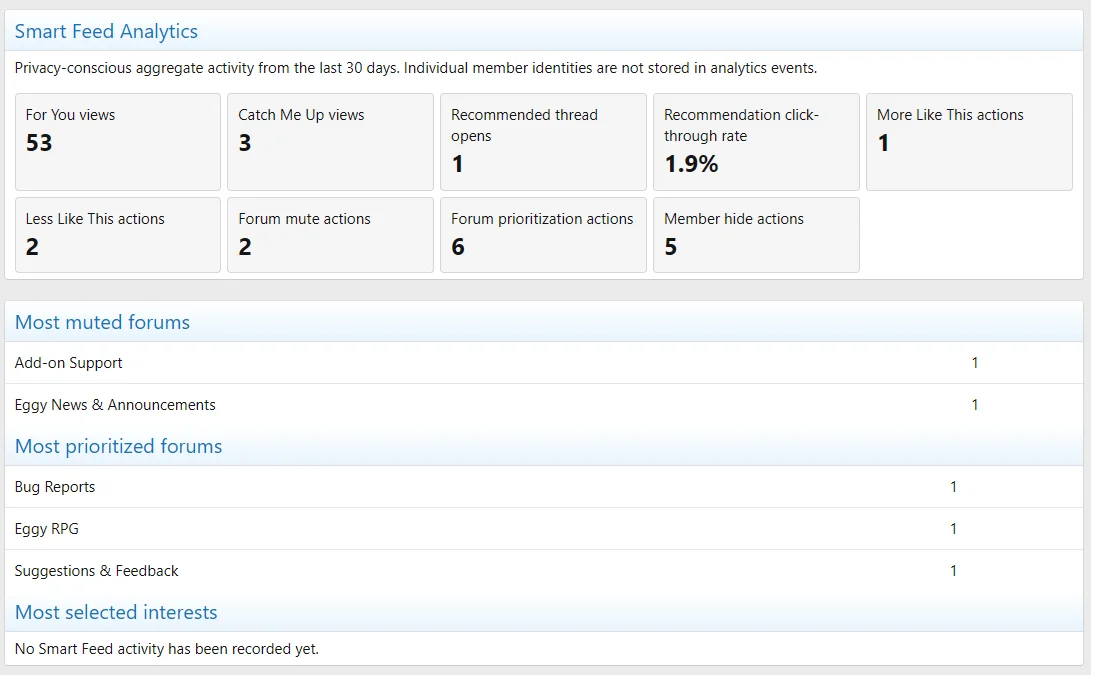Viewport: 1096px width, 675px height.
Task: Click the count beside Eggy RPG
Action: pos(953,529)
